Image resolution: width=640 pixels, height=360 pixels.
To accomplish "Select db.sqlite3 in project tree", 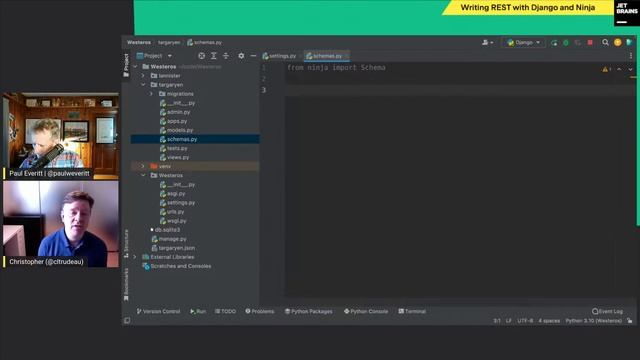I will [165, 230].
